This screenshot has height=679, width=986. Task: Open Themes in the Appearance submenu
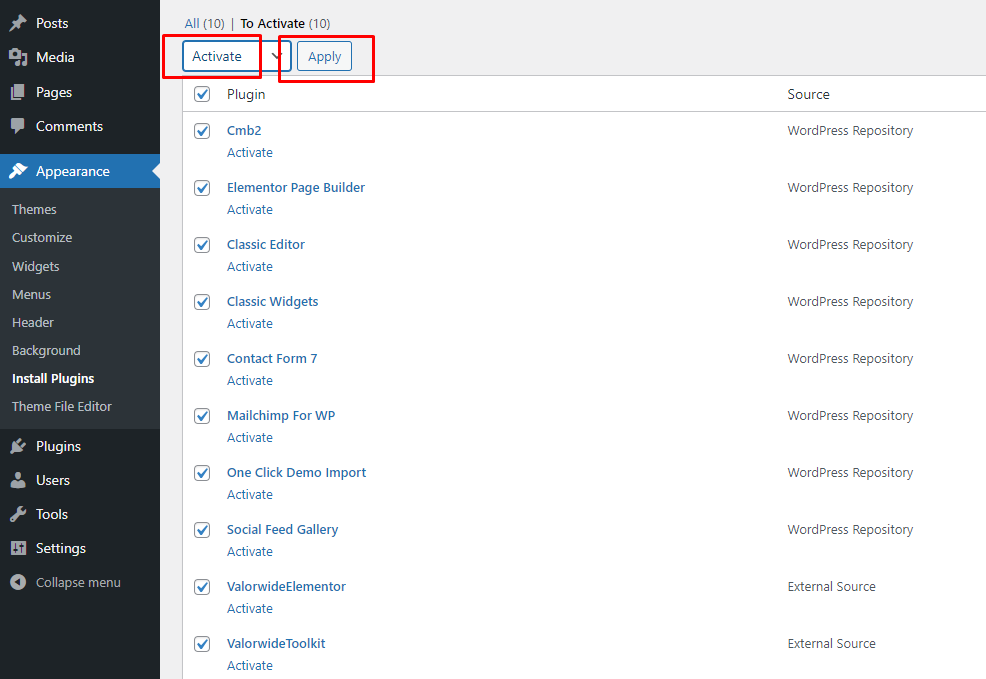(x=34, y=209)
